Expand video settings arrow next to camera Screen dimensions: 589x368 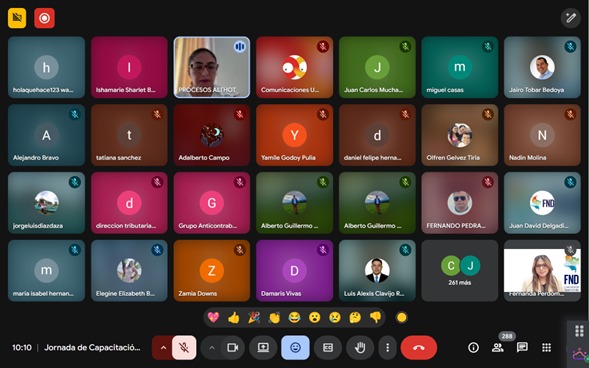click(x=211, y=348)
